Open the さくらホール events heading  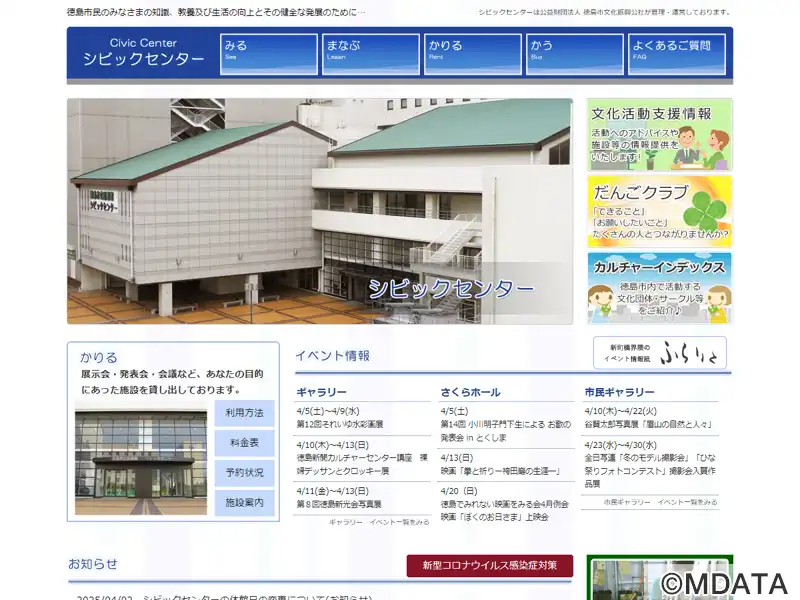[x=470, y=392]
